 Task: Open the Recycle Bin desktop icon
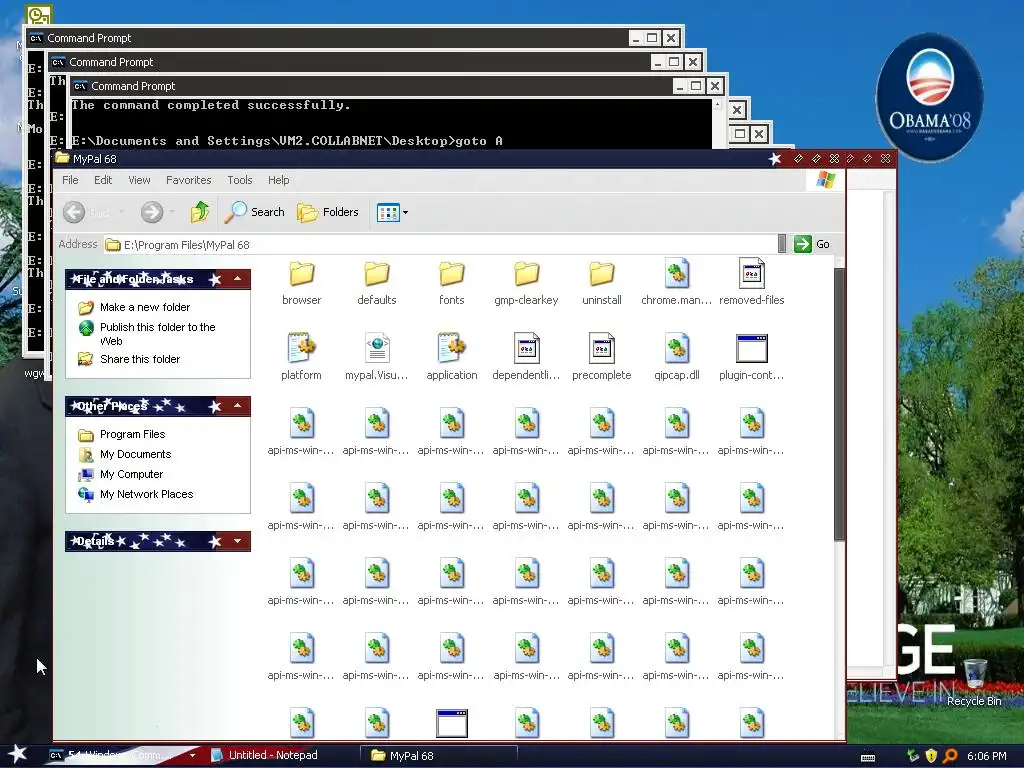974,682
